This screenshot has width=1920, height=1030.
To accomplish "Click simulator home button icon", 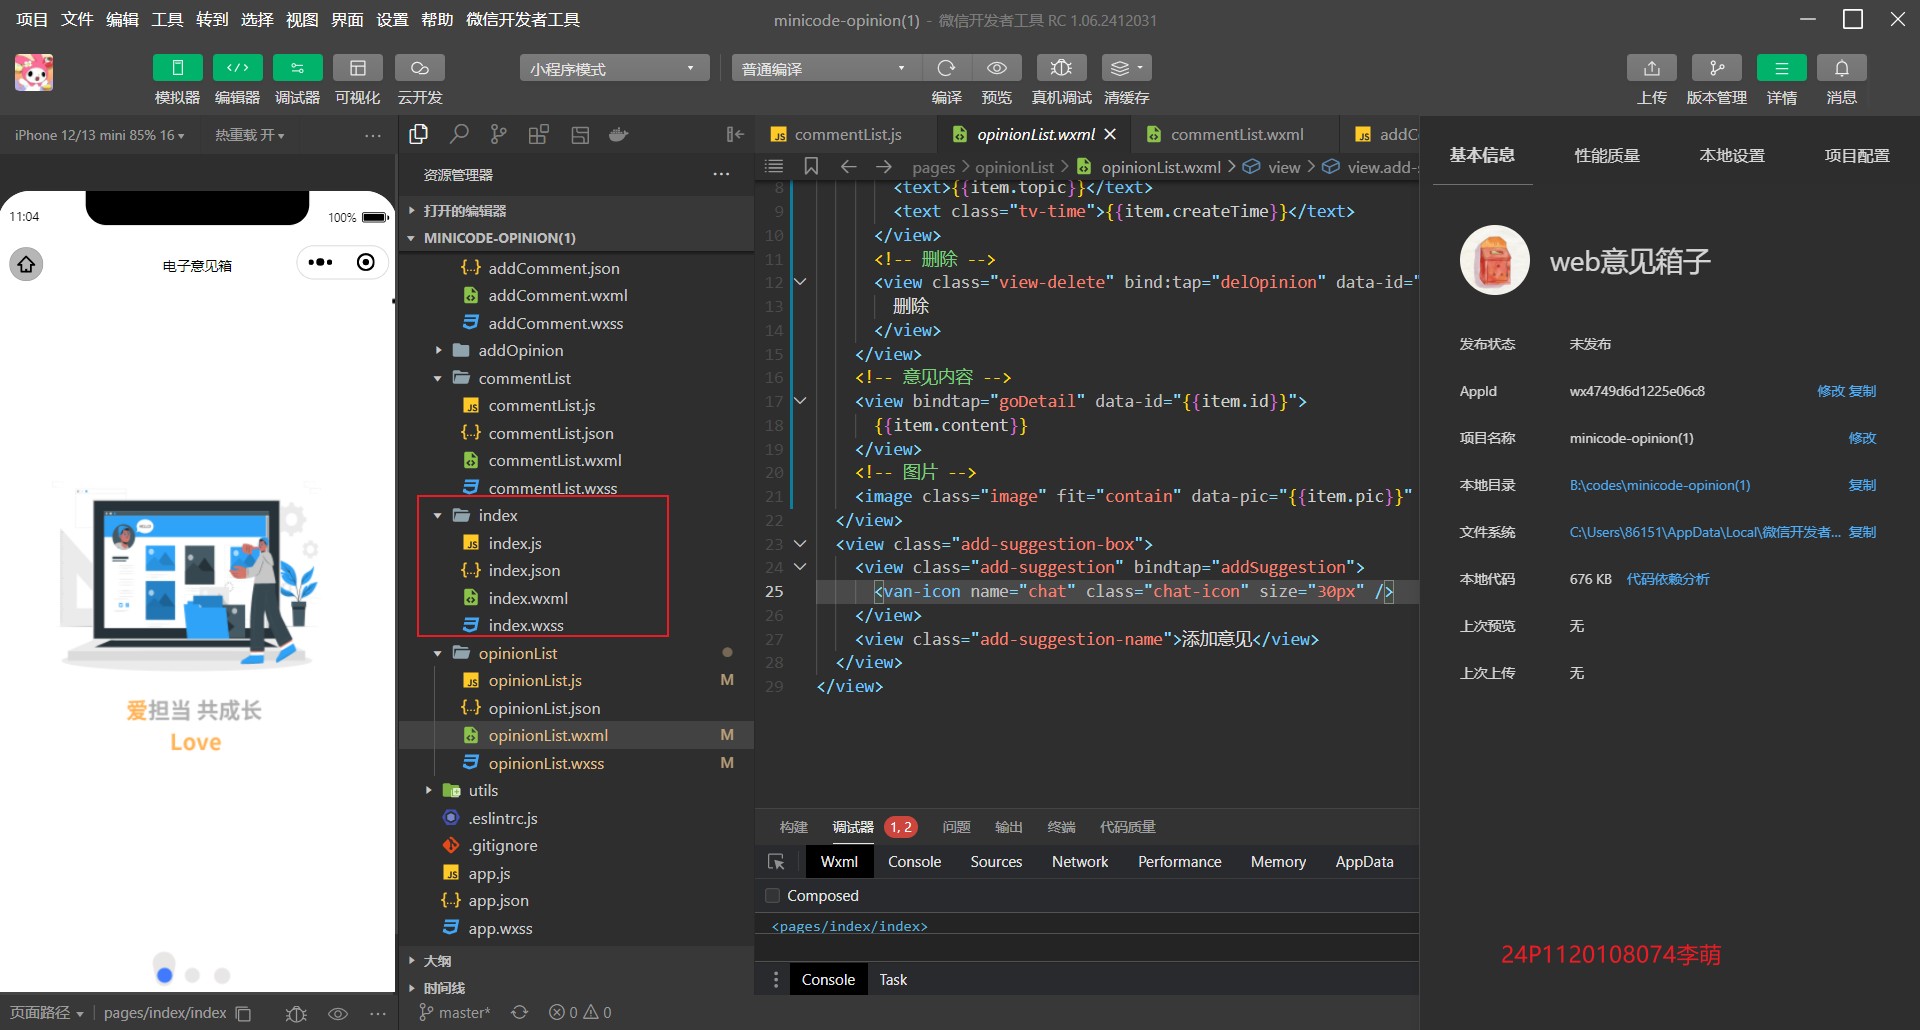I will pyautogui.click(x=26, y=264).
